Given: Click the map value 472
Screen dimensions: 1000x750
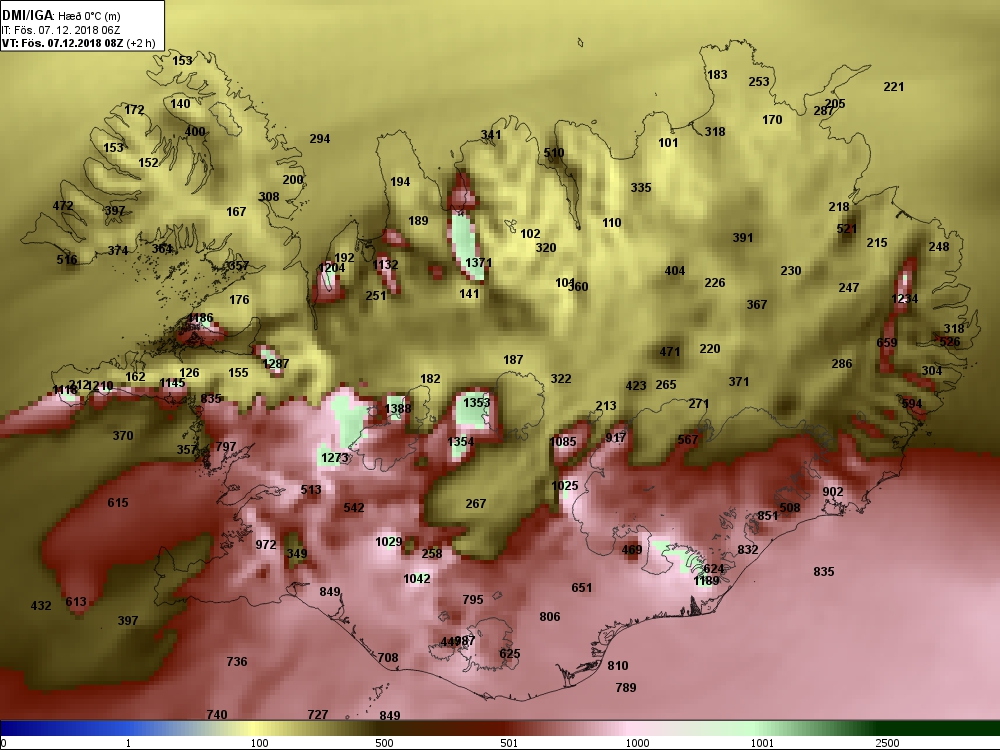Looking at the screenshot, I should [62, 206].
